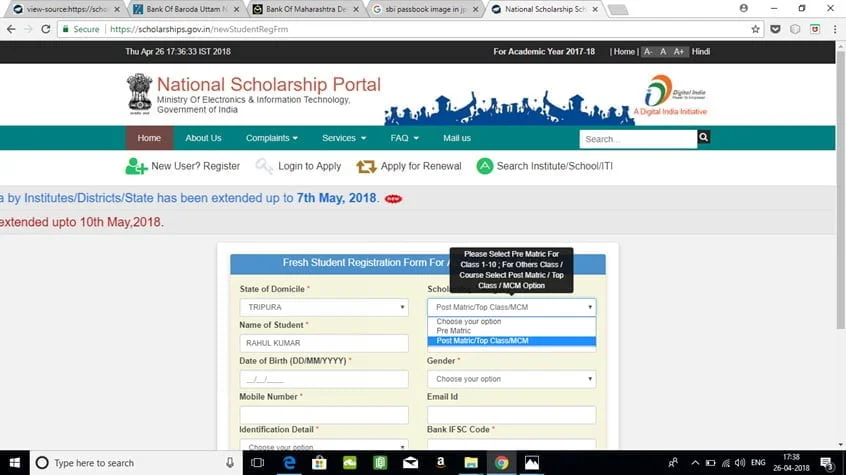This screenshot has width=846, height=475.
Task: Increase font size with A+ button
Action: tap(679, 52)
